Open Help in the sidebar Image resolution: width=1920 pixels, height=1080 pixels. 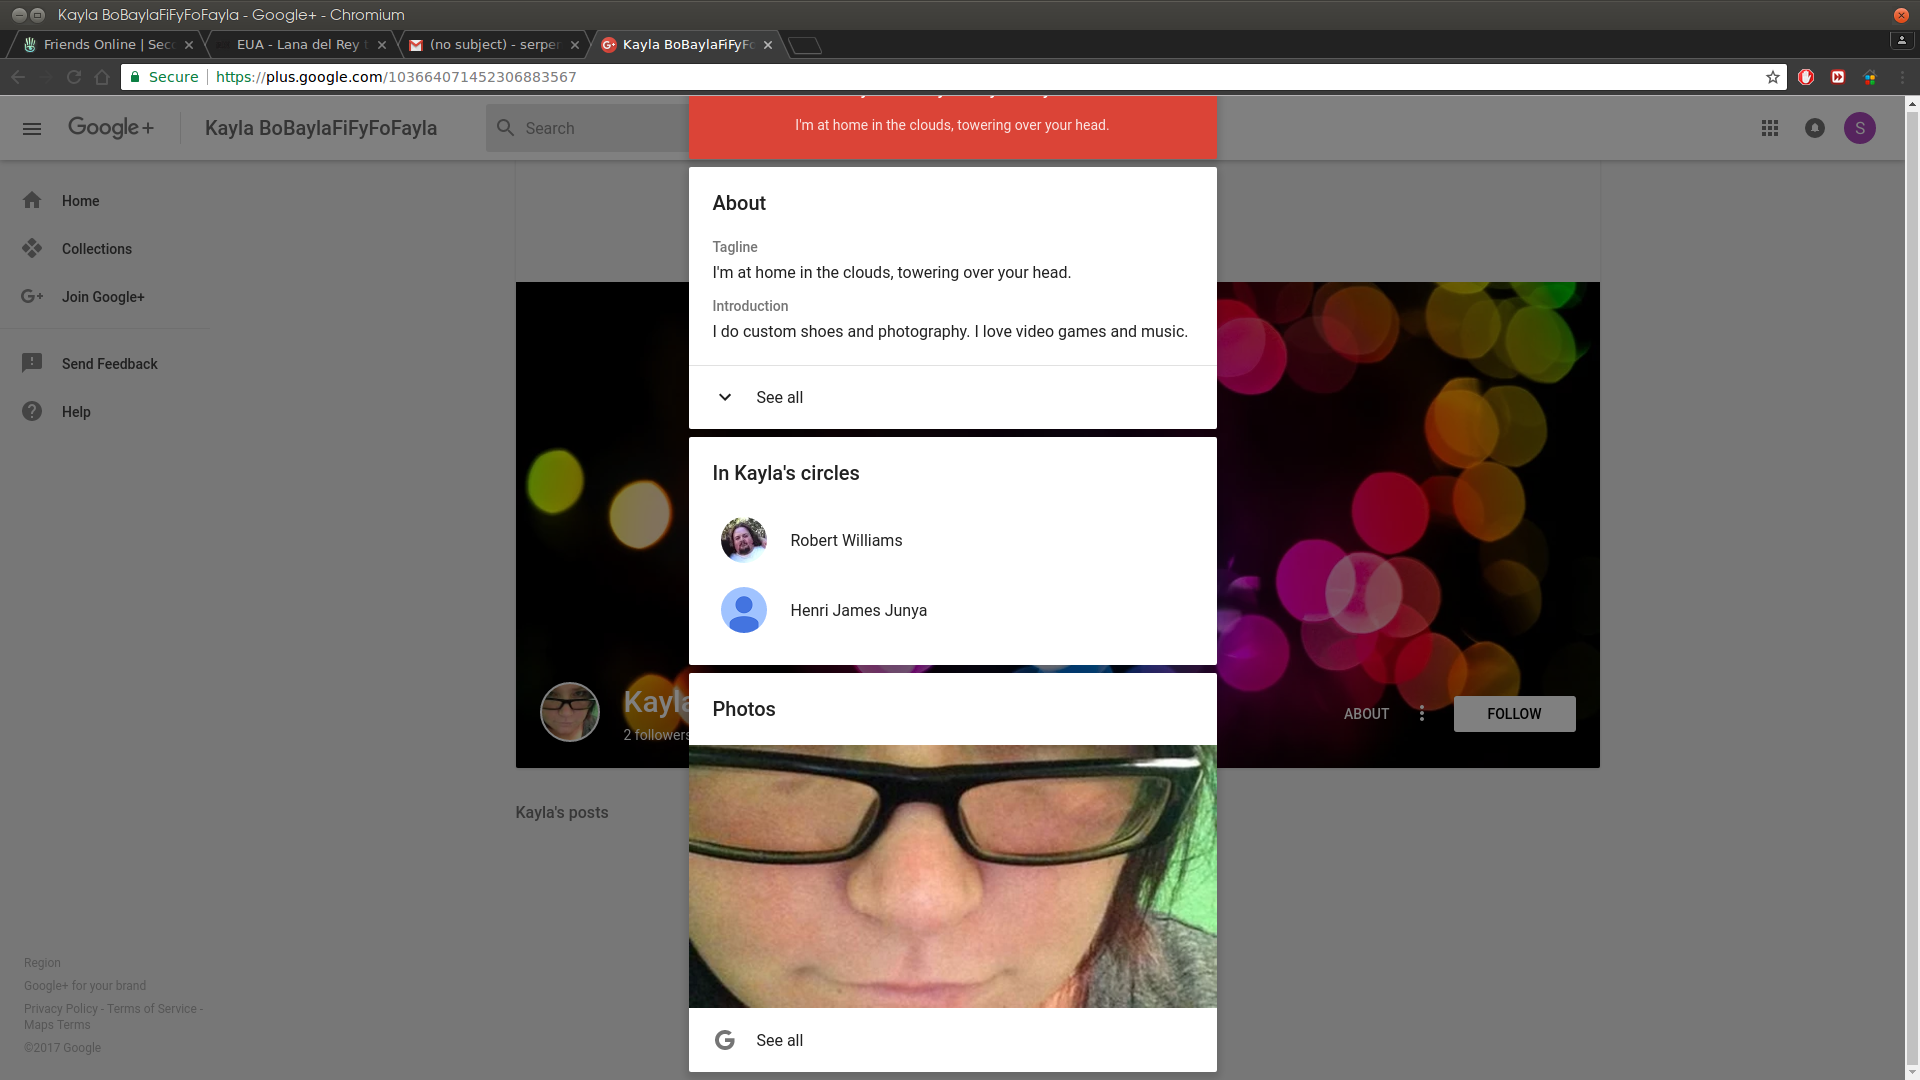tap(104, 411)
